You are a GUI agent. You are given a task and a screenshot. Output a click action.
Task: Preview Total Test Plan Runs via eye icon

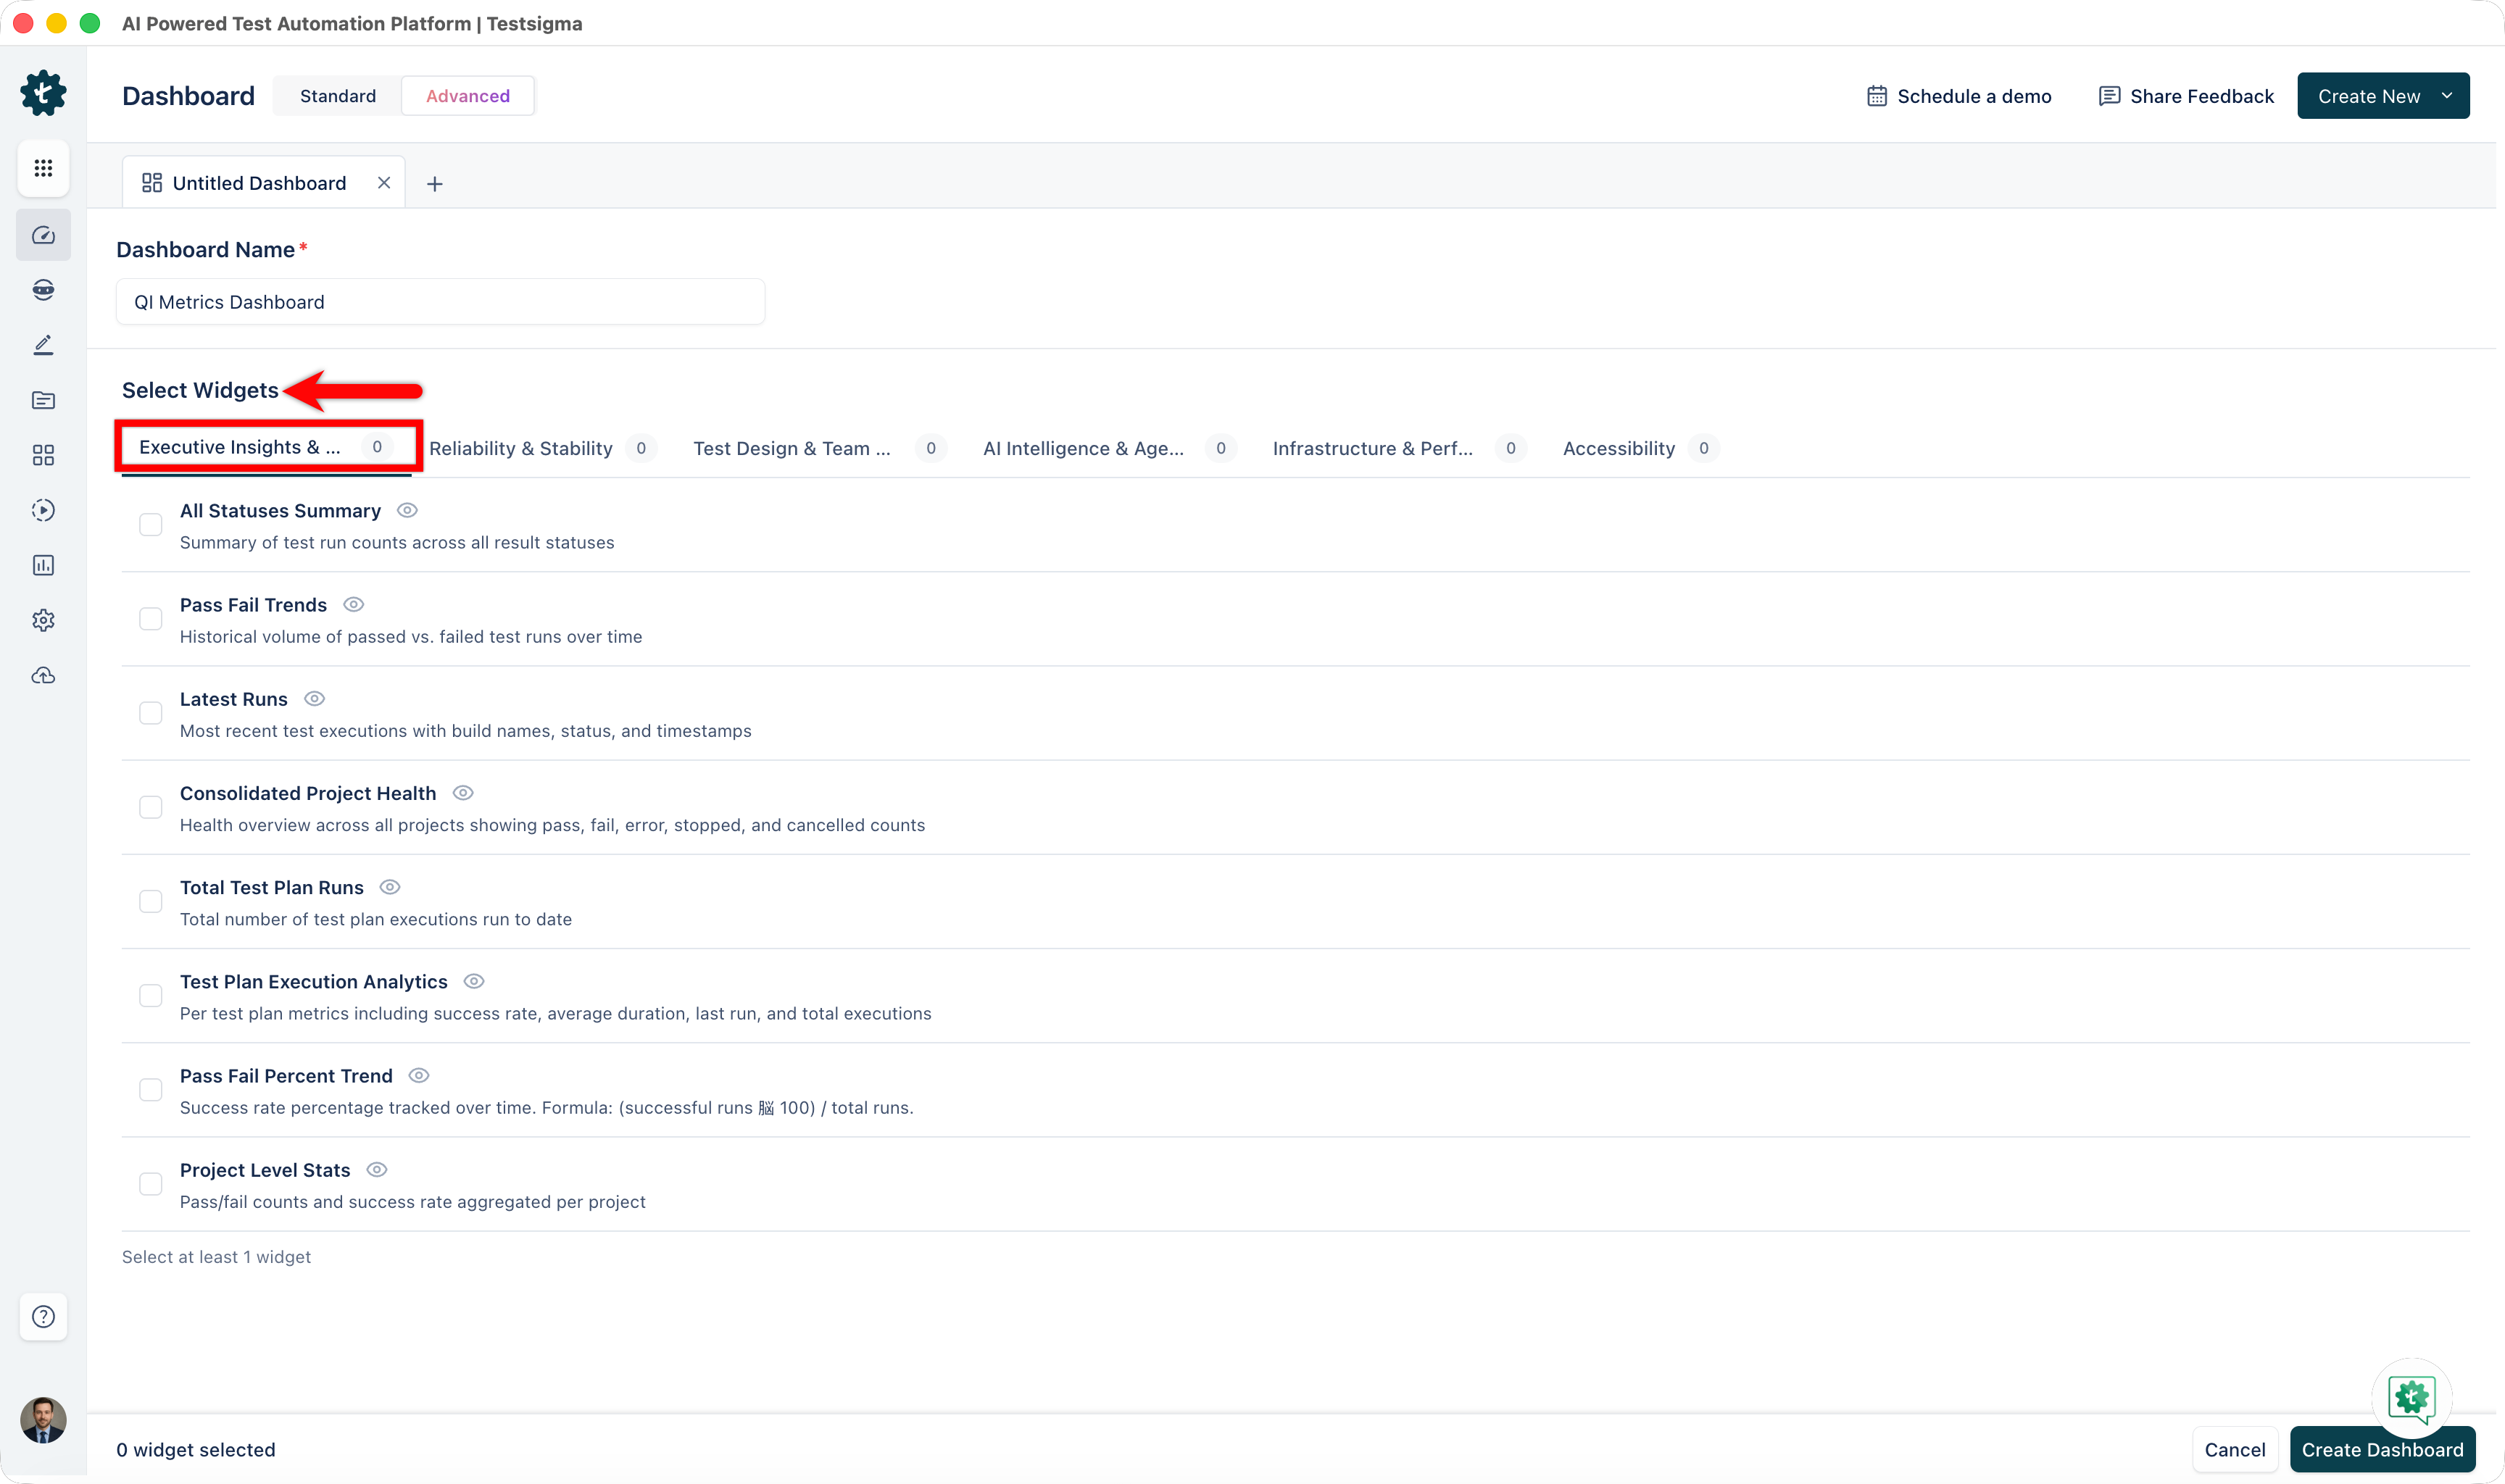[390, 886]
